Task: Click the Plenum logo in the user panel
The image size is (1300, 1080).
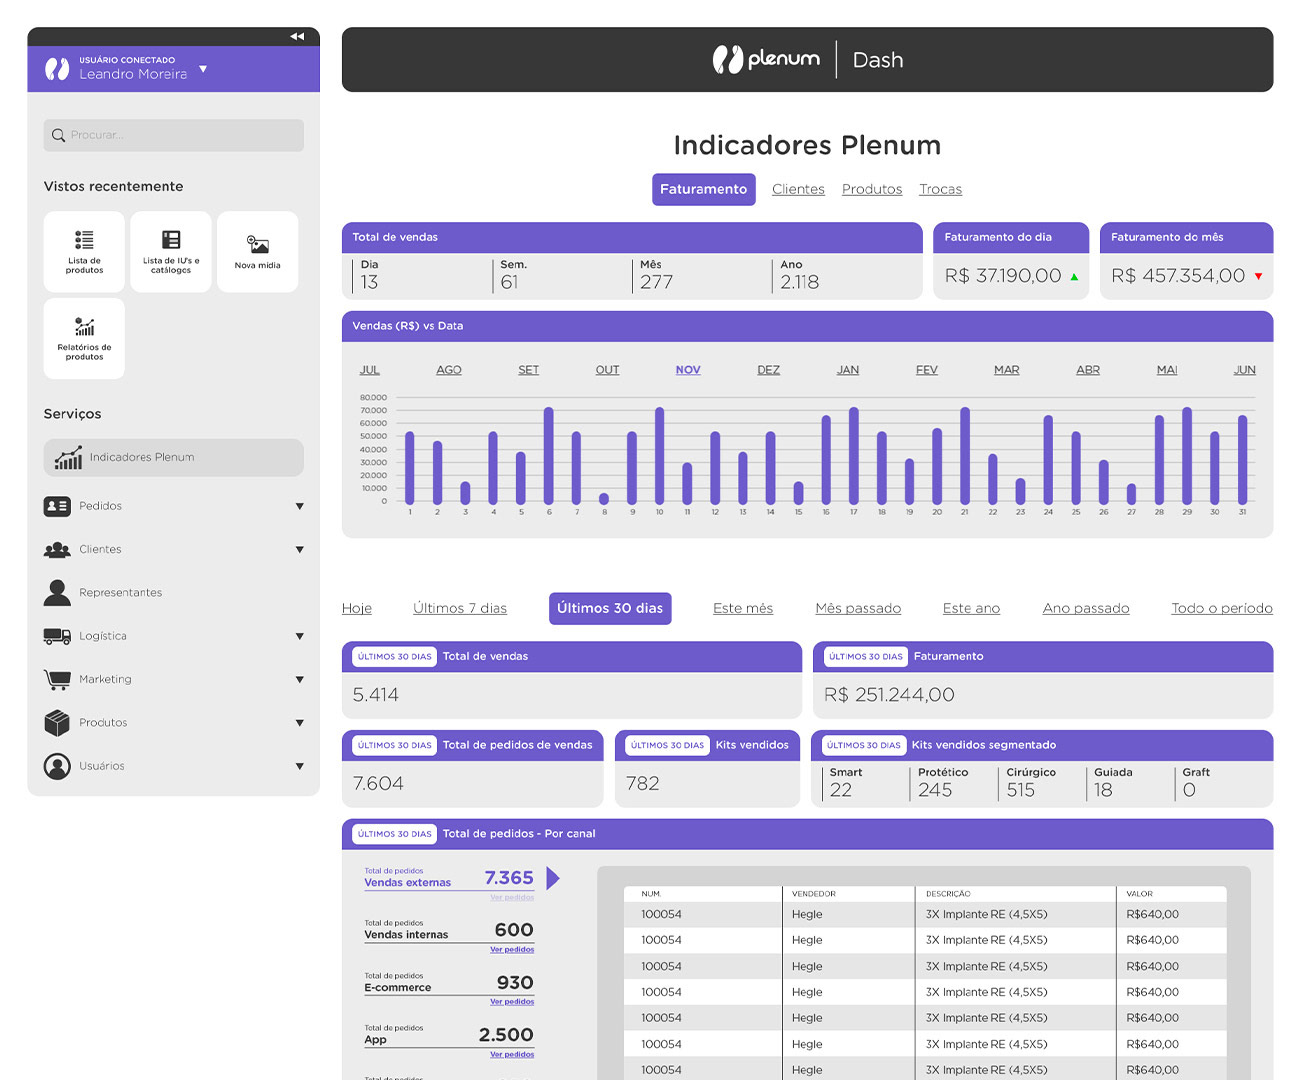Action: click(x=57, y=69)
